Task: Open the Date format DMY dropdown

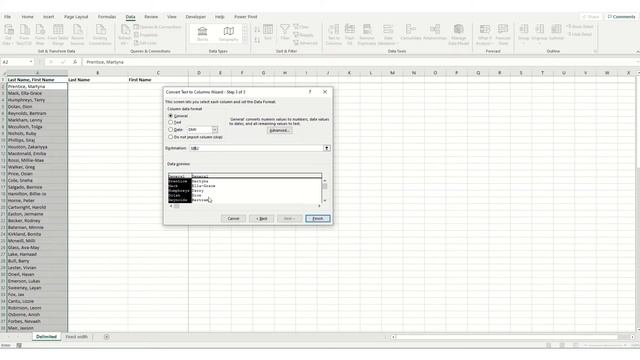Action: tap(215, 129)
